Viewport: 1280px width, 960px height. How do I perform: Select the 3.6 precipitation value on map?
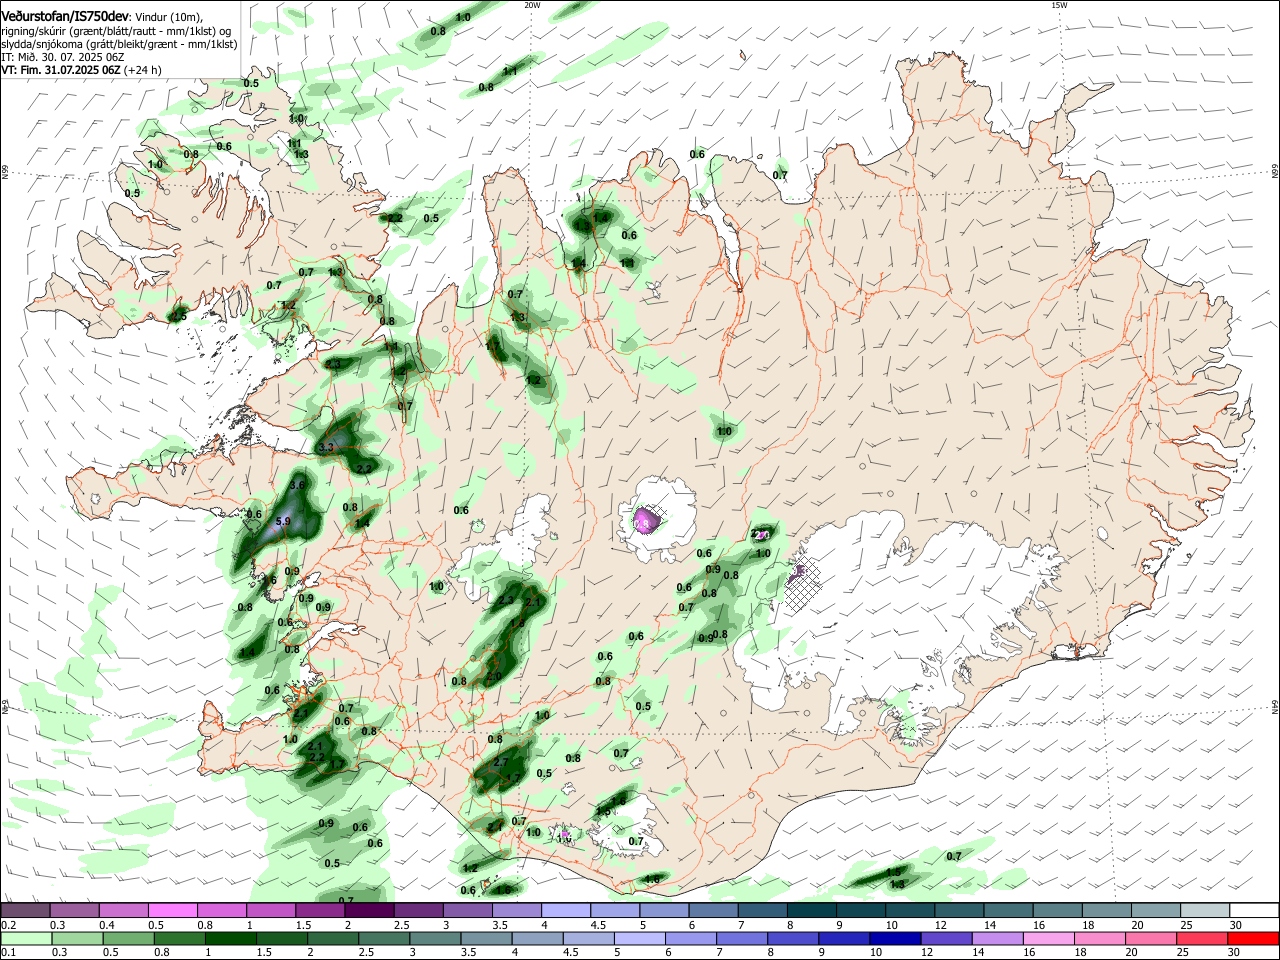tap(297, 485)
